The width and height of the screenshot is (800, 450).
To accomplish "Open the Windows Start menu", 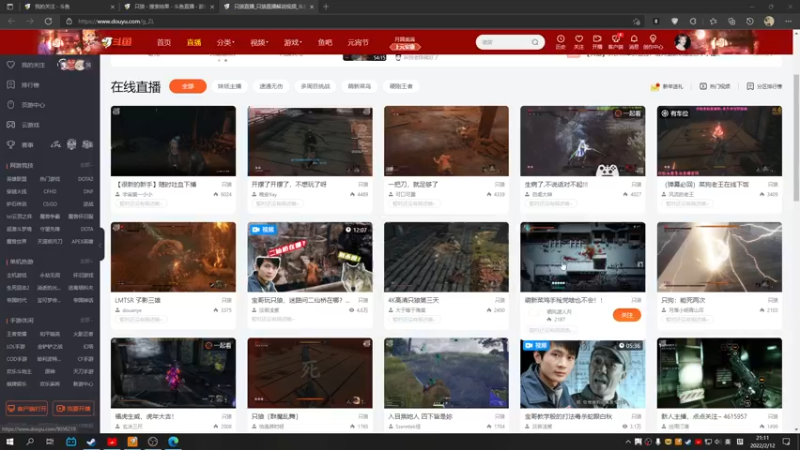I will [x=10, y=442].
